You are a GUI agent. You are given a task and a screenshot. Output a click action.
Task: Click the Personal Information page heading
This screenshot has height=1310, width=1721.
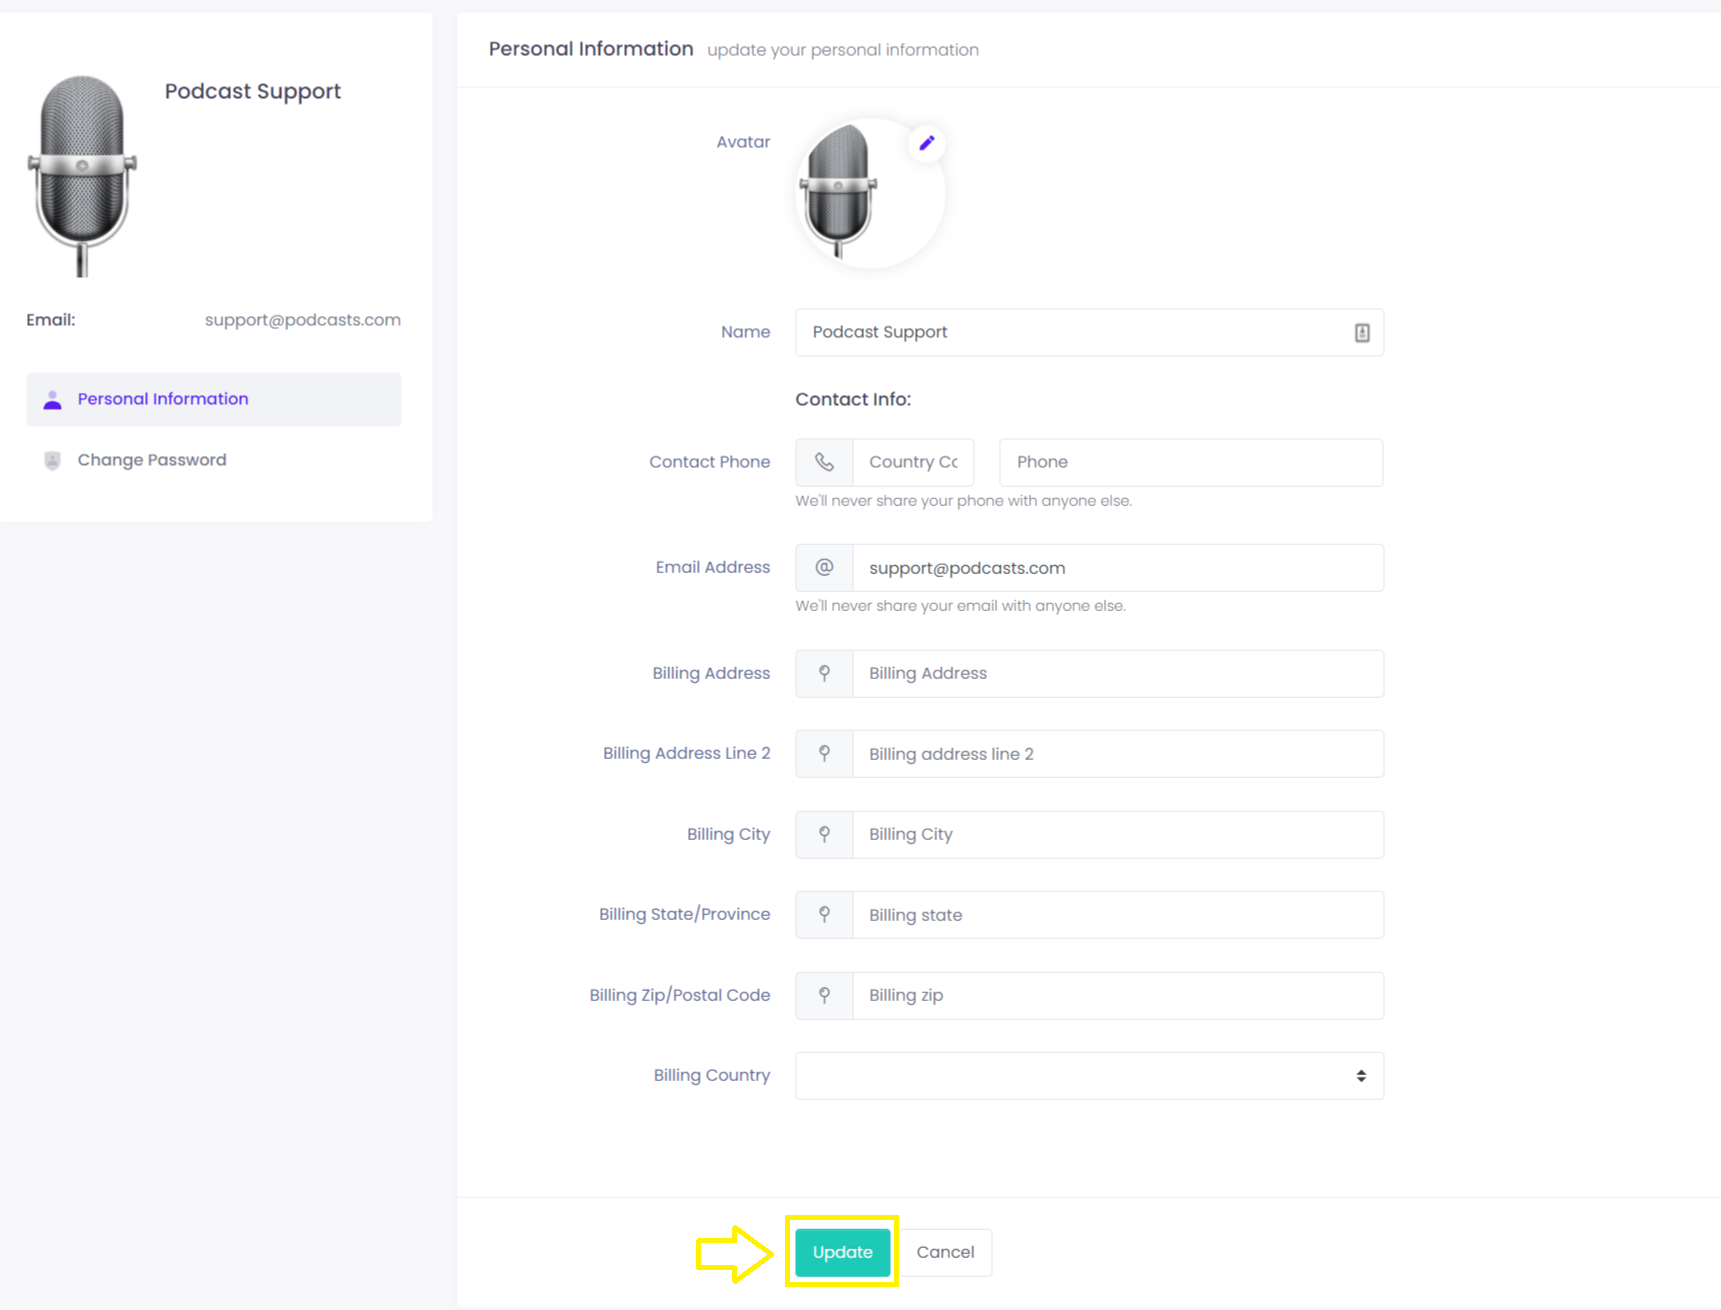tap(591, 49)
